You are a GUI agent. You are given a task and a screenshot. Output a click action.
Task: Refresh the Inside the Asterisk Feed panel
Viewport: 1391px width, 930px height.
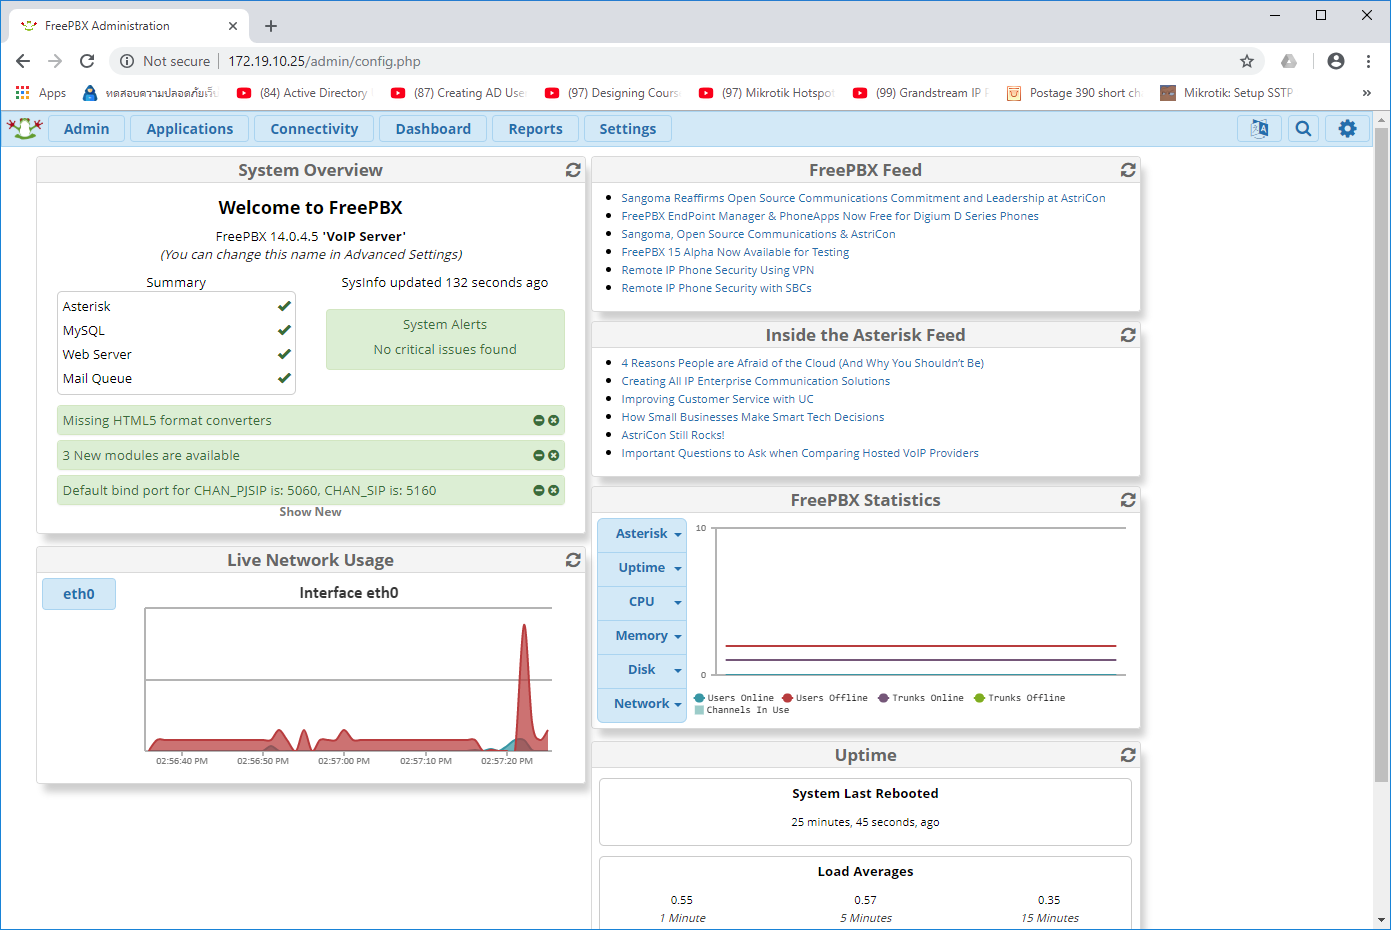pos(1128,335)
